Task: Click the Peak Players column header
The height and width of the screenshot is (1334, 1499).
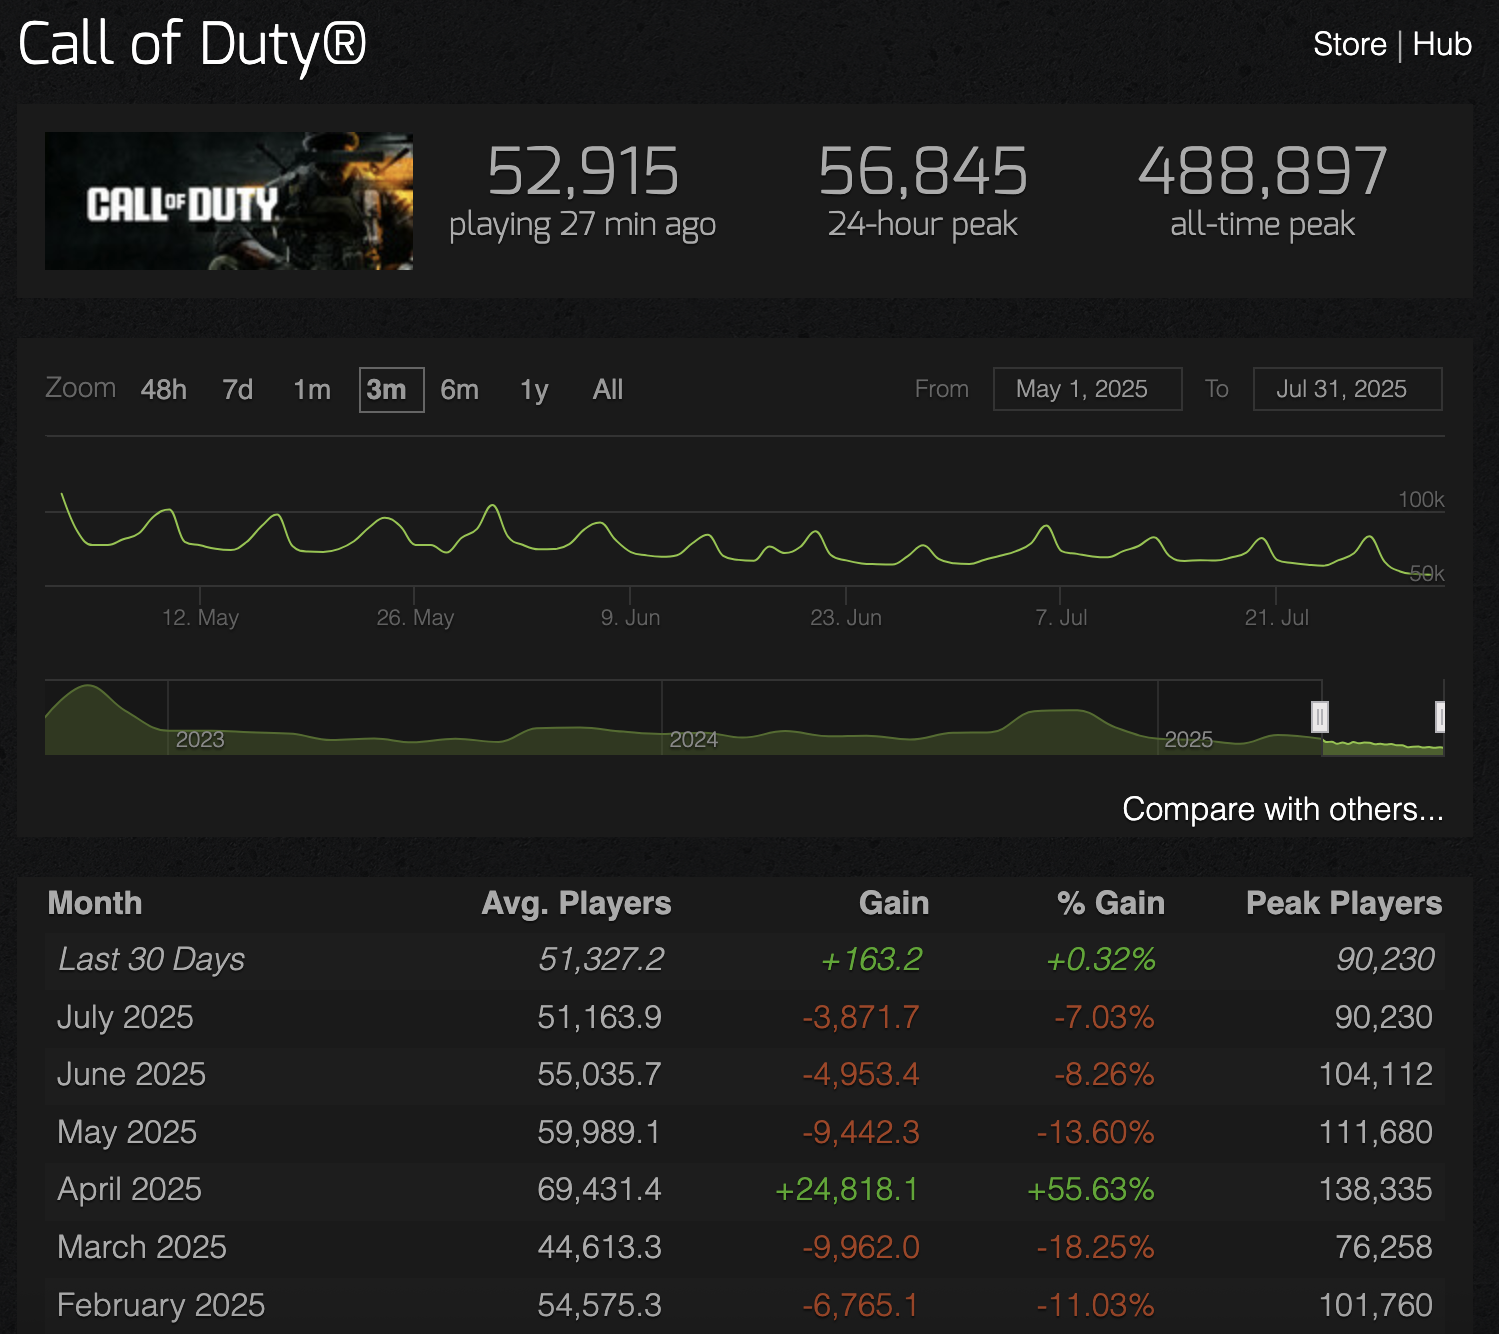Action: pos(1344,903)
